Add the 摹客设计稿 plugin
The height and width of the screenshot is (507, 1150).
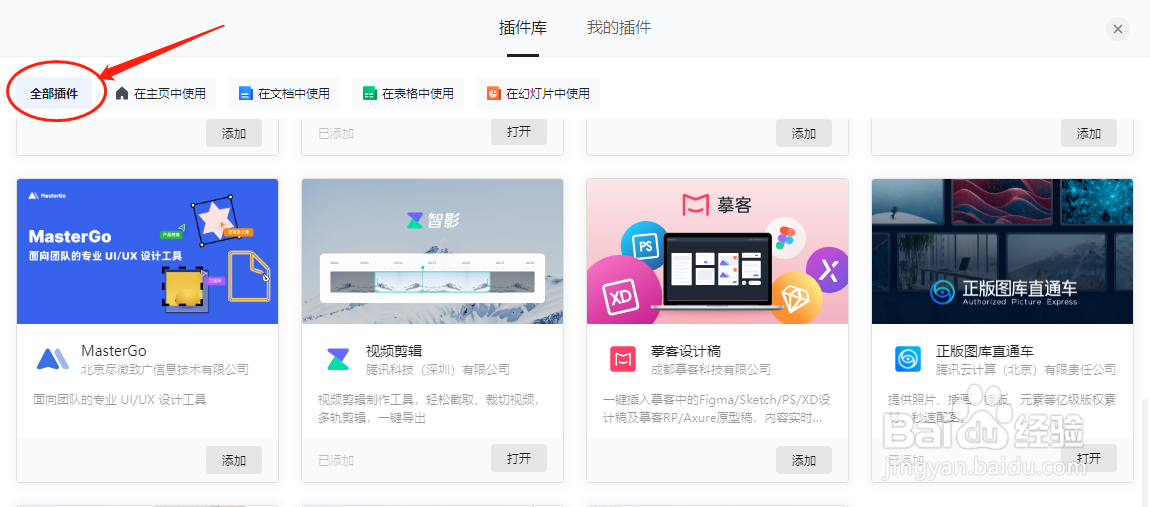pos(804,460)
